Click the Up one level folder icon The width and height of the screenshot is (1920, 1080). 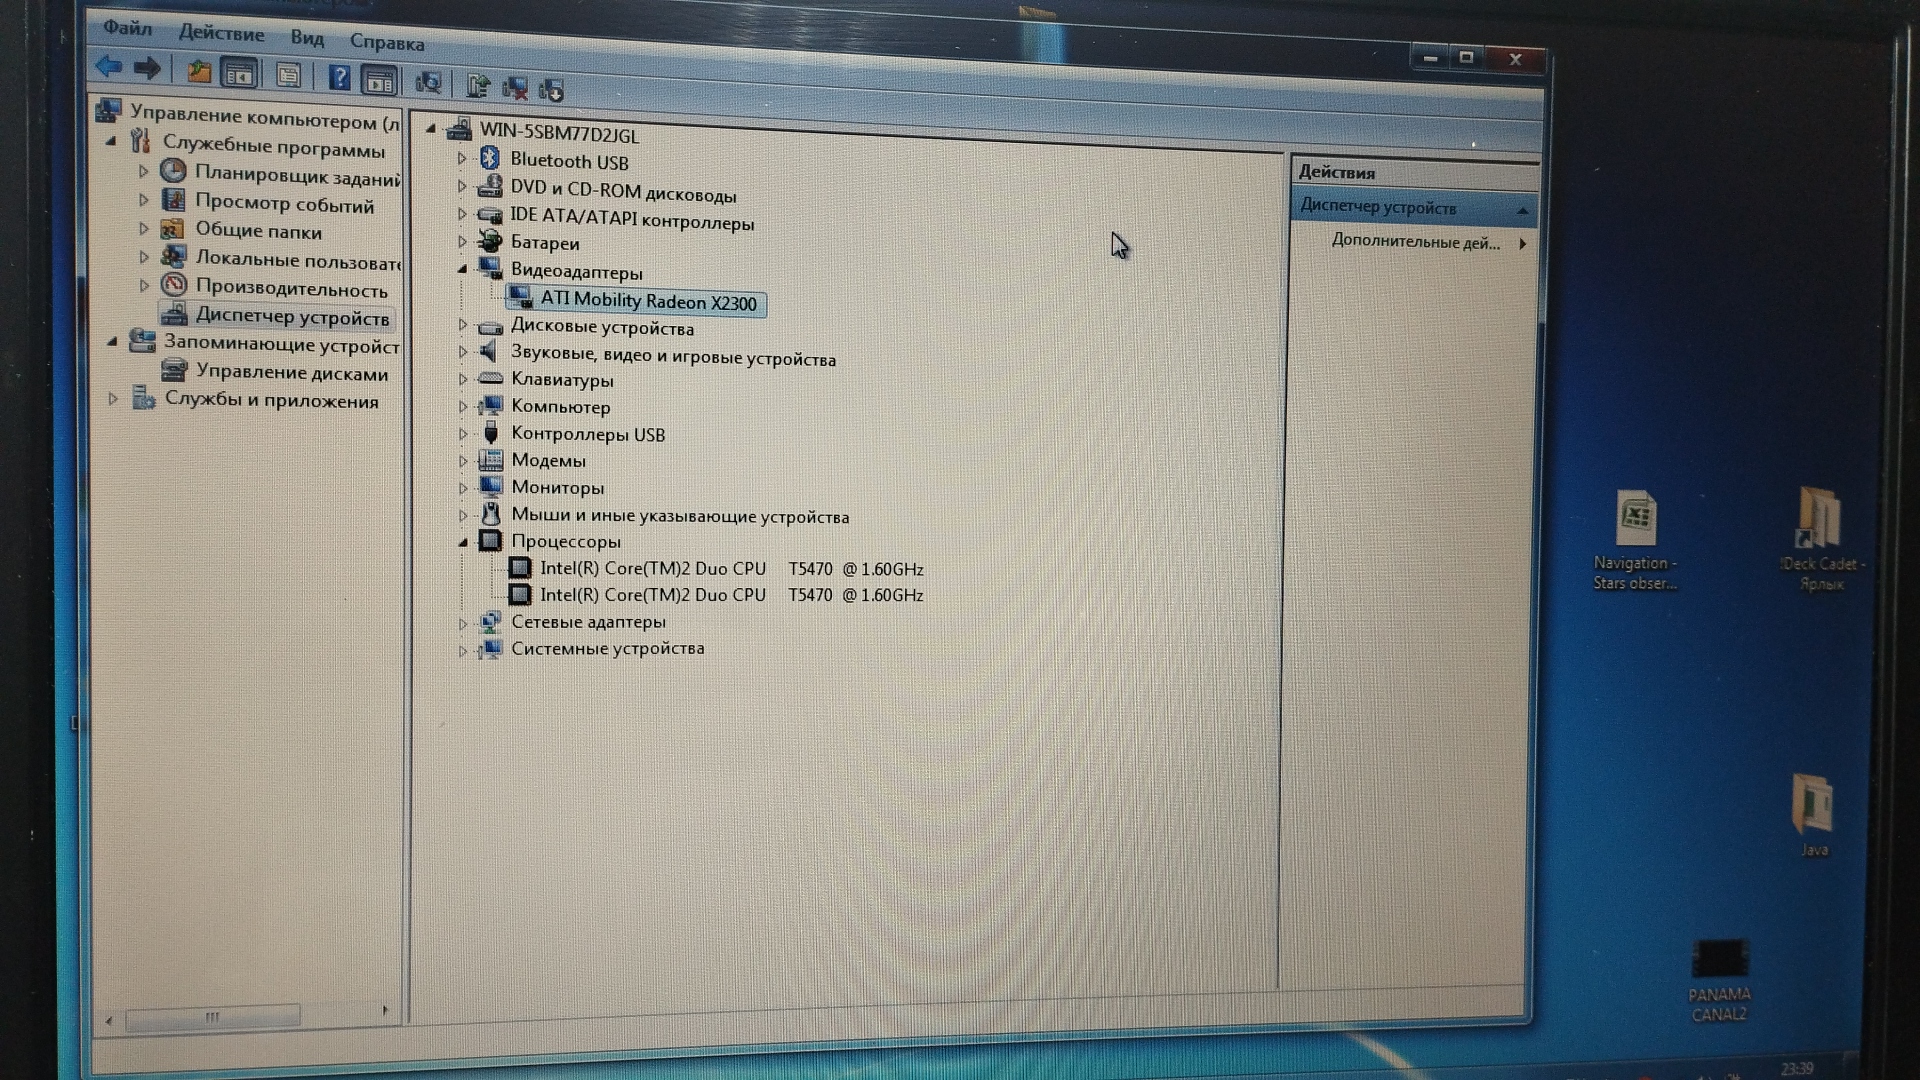coord(199,71)
